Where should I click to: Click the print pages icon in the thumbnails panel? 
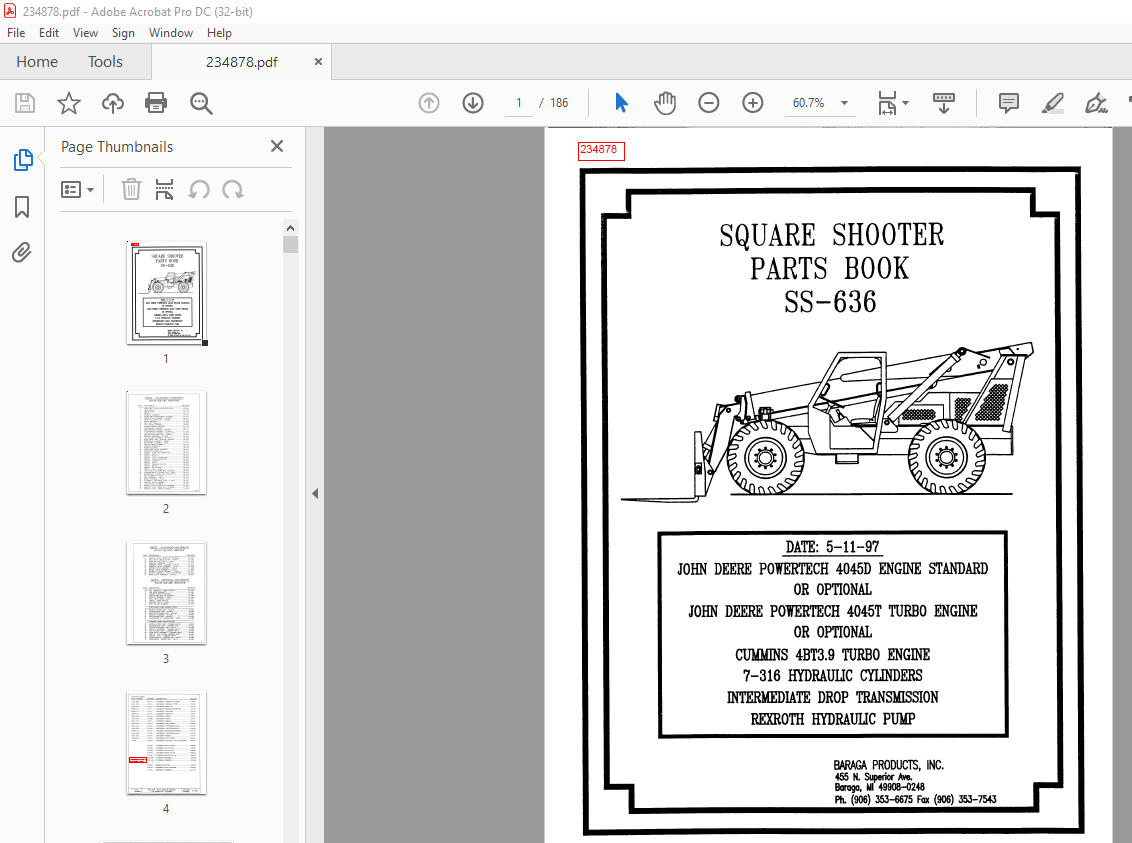(x=165, y=190)
